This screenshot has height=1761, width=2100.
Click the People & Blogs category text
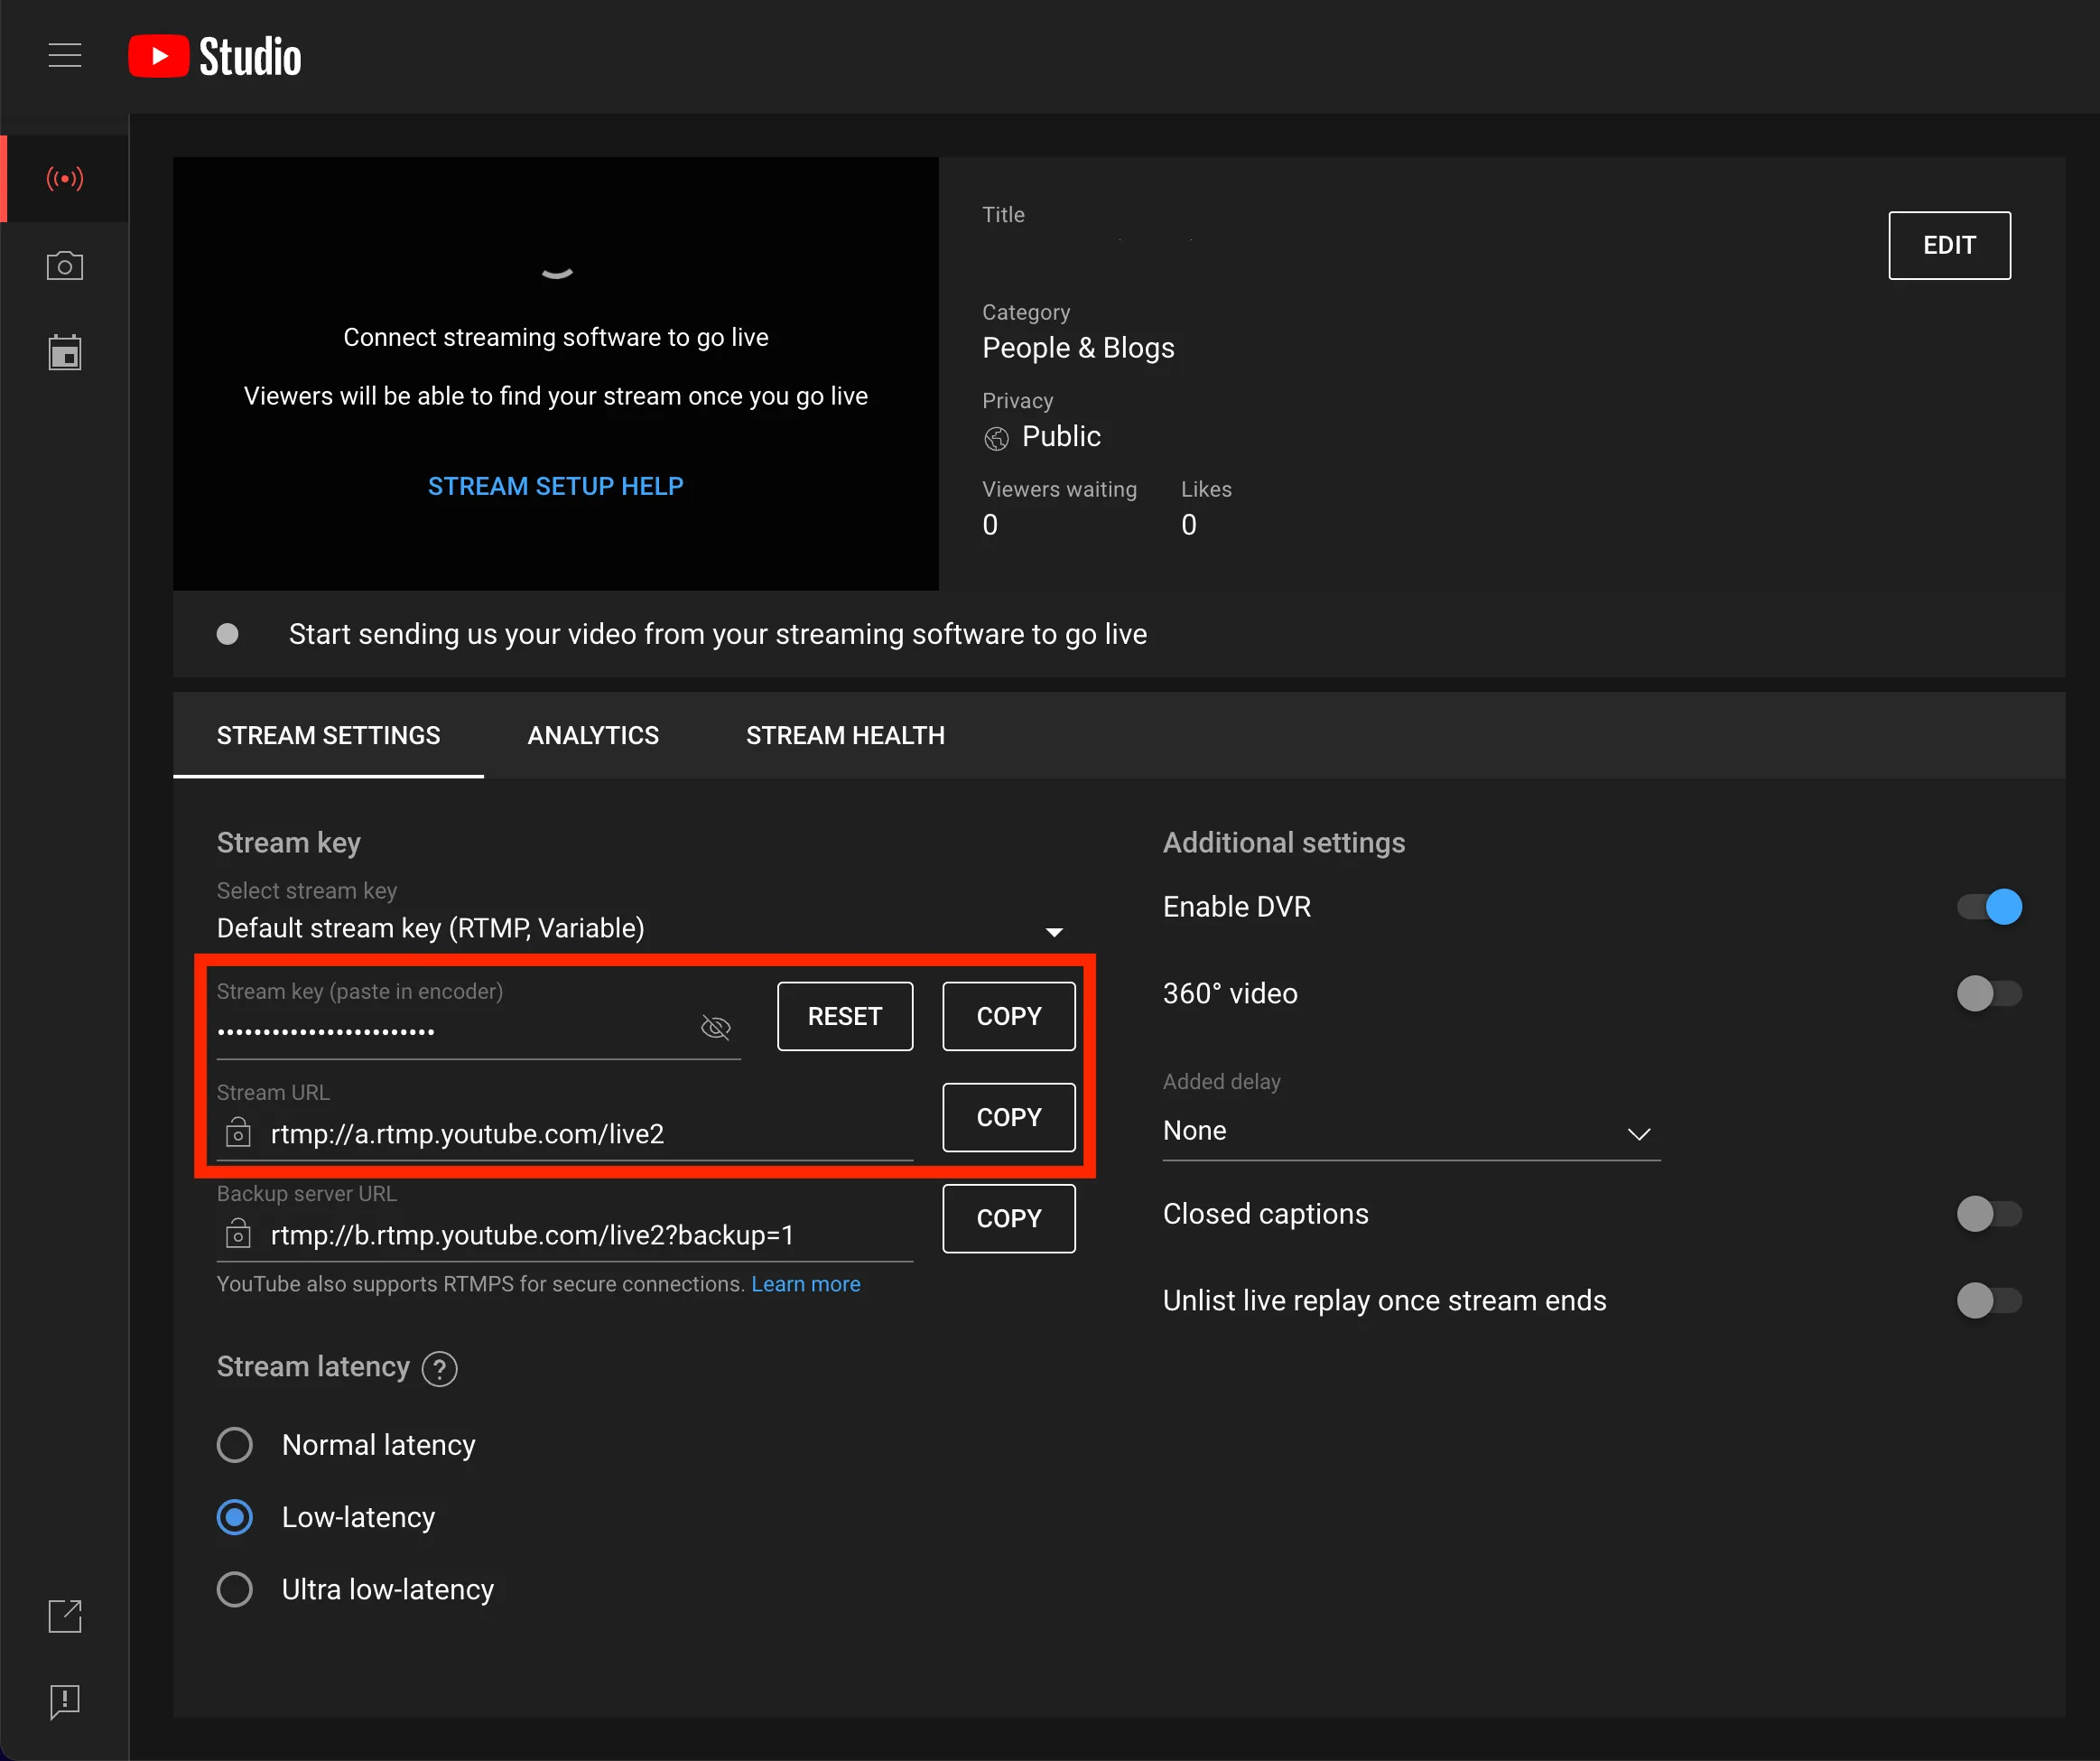coord(1078,348)
